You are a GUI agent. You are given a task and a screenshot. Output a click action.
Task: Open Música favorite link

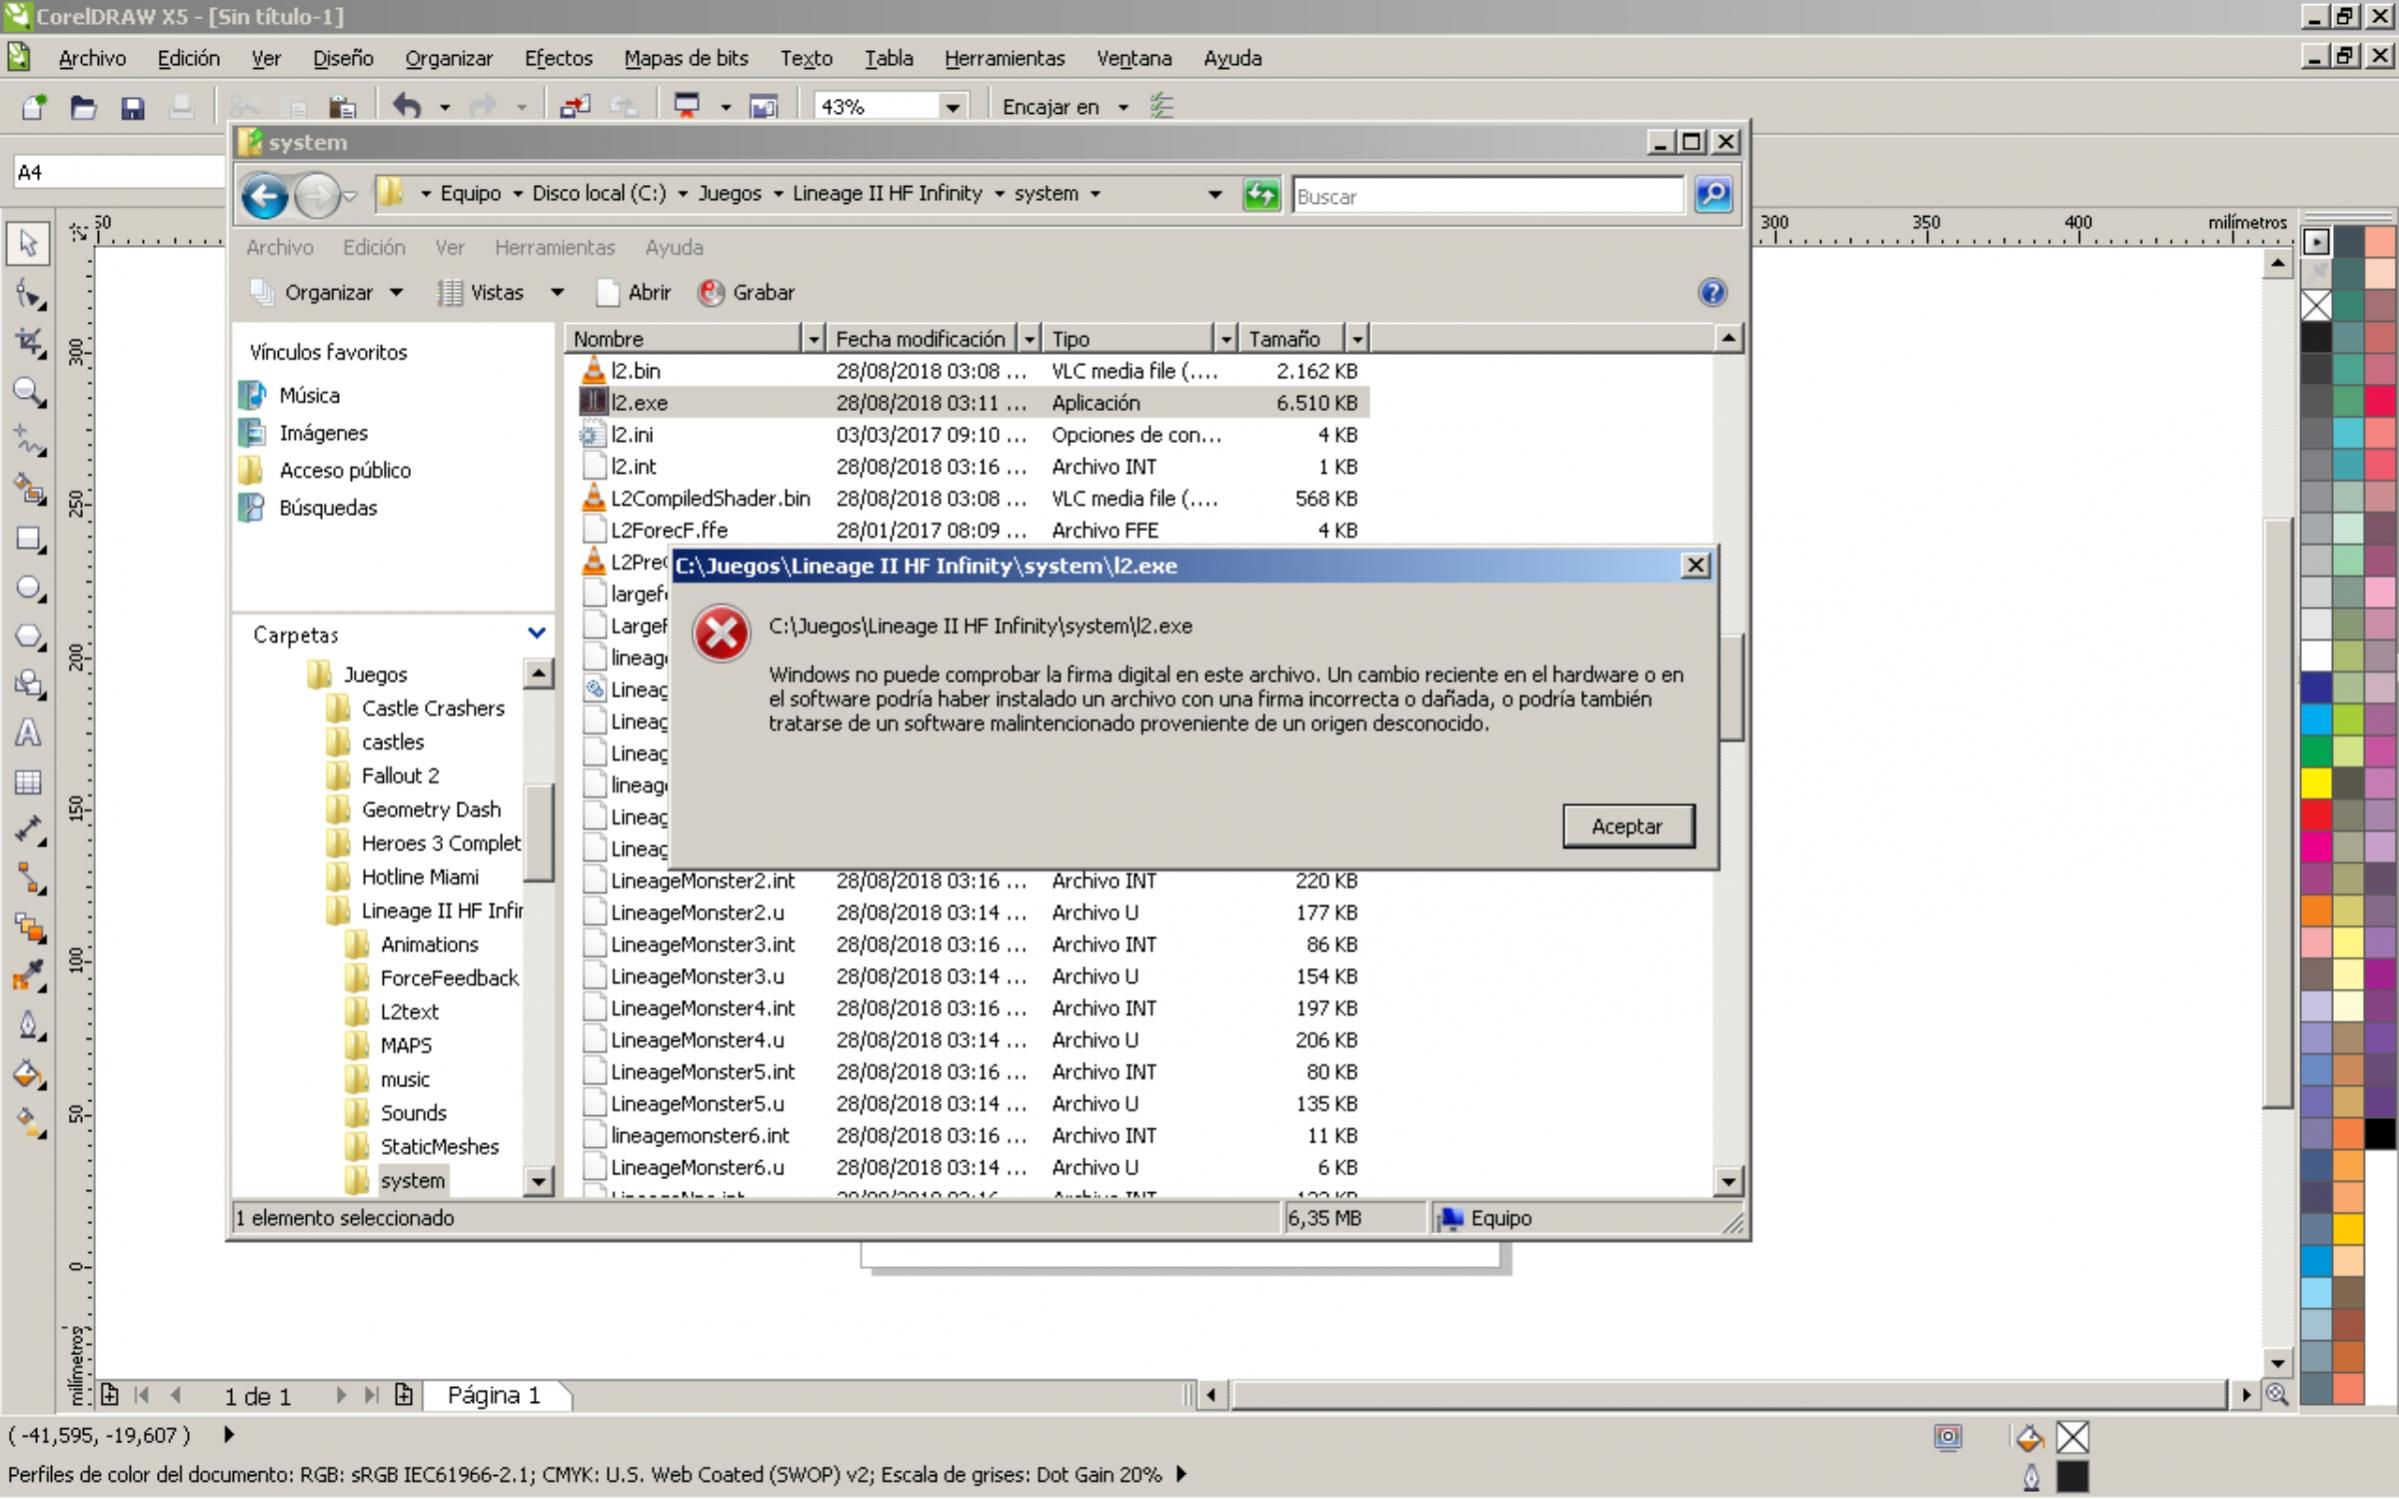click(x=309, y=395)
